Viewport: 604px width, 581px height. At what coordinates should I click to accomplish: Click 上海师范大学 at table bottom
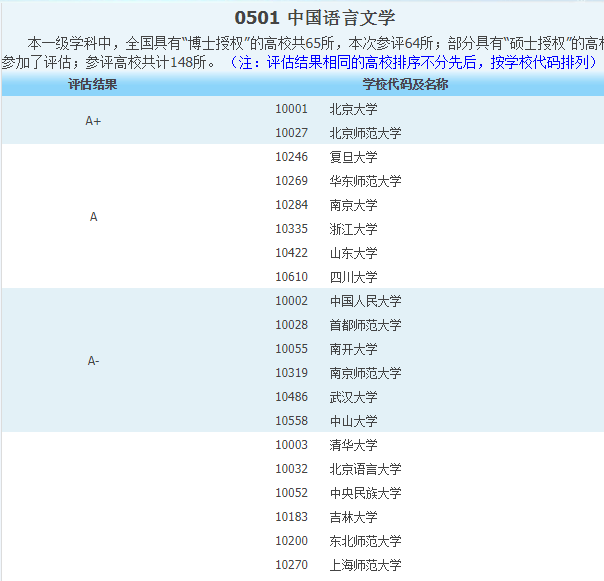point(365,565)
